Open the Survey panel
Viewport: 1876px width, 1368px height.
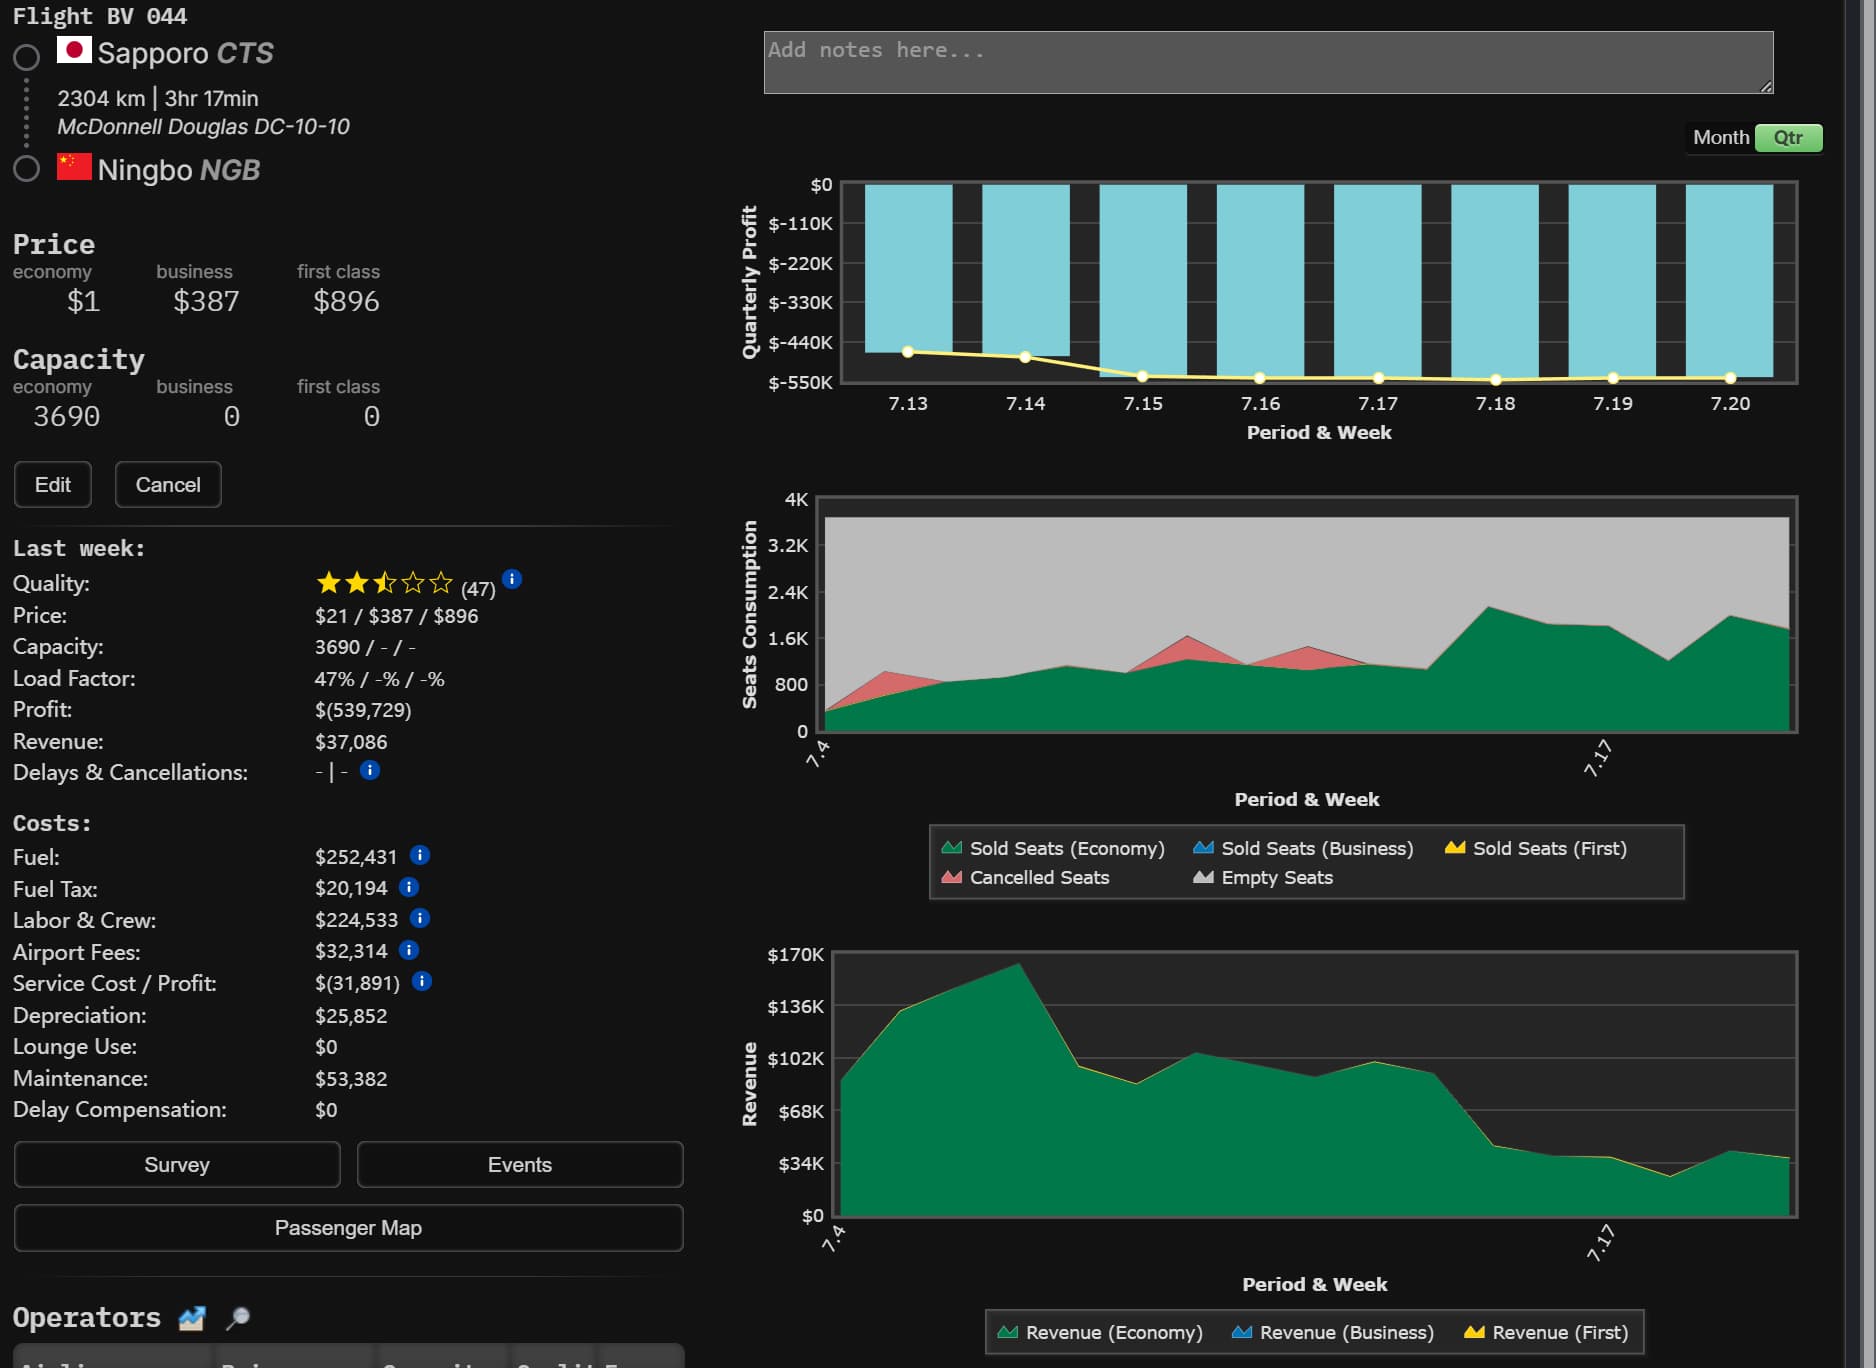point(177,1165)
